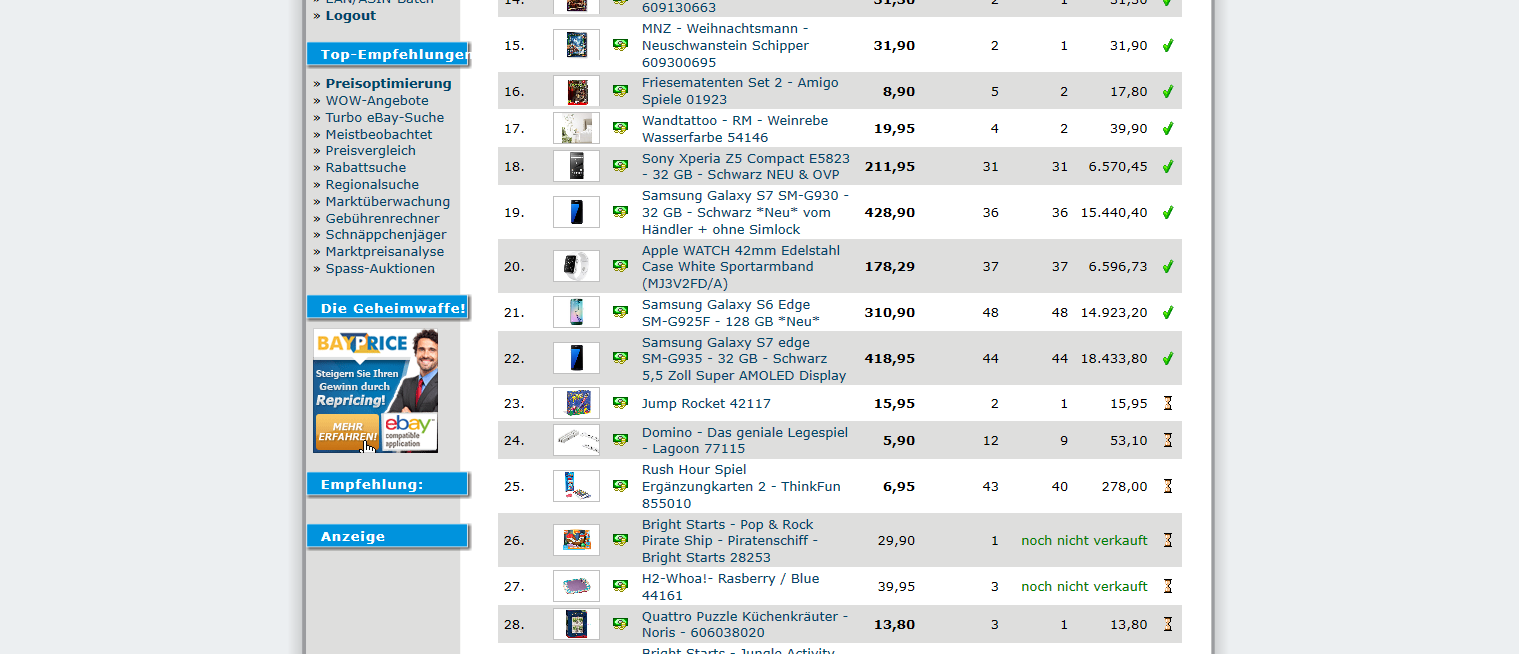Click the green money icon beside Samsung Galaxy S7 edge SM-G935
Viewport: 1519px width, 654px height.
[x=620, y=358]
